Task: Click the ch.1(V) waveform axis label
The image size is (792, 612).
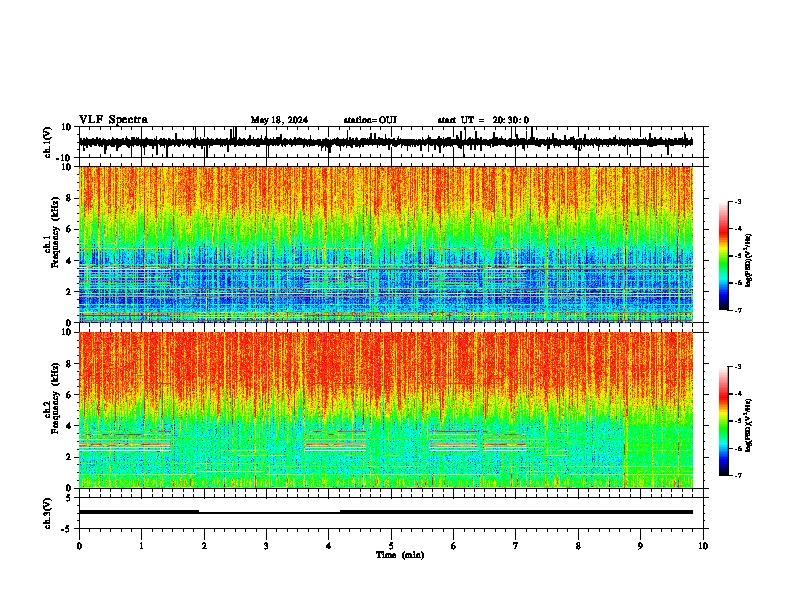Action: click(48, 142)
